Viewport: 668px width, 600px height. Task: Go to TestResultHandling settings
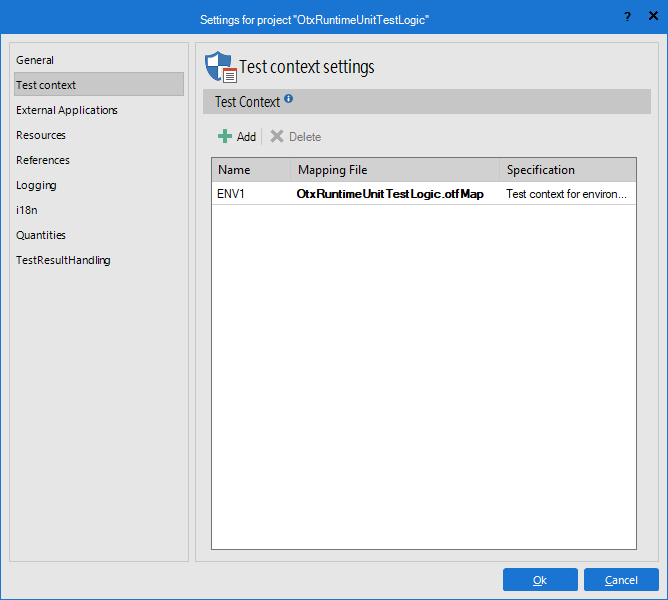[x=63, y=260]
